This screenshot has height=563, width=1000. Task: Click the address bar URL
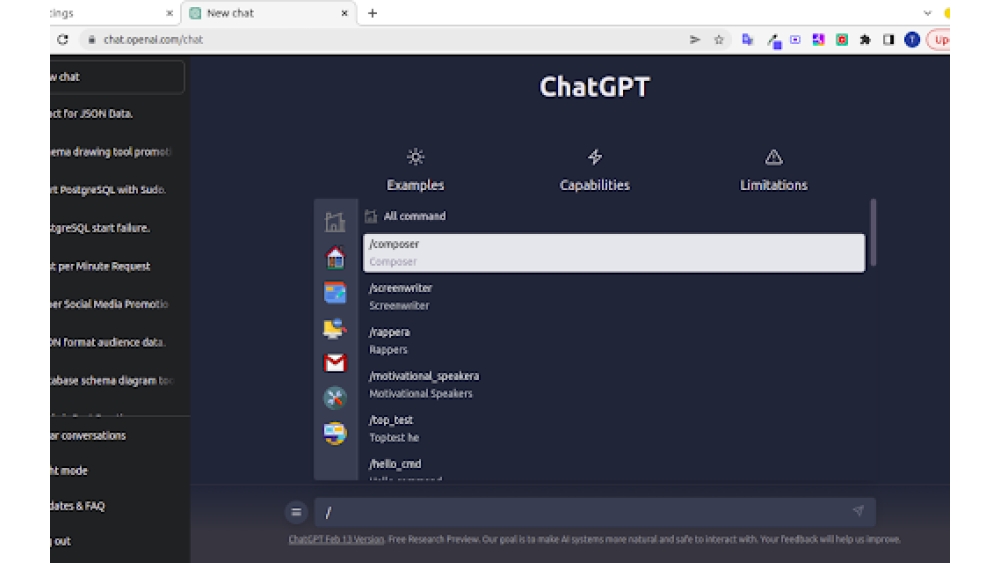(x=153, y=40)
